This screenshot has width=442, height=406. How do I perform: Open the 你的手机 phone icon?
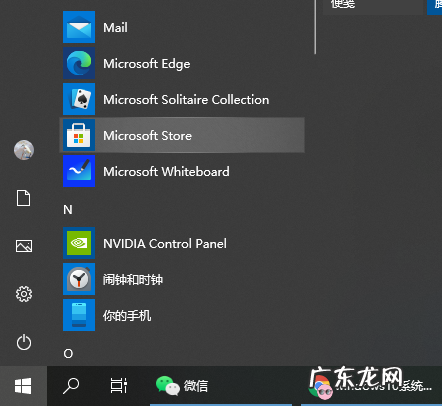[79, 315]
